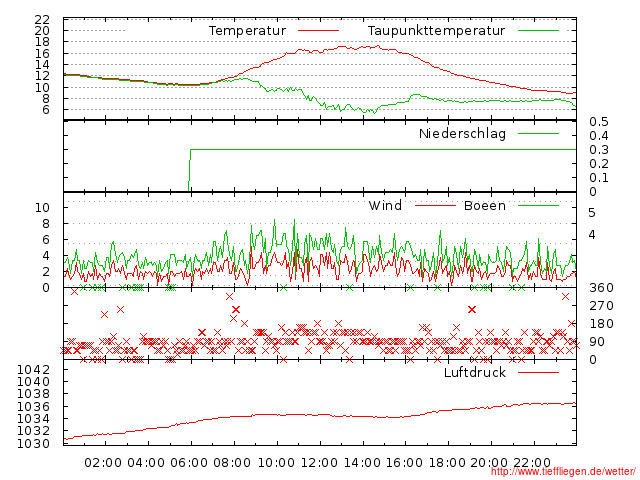Viewport: 640px width, 480px height.
Task: Click the 02:00 time axis label
Action: click(x=103, y=463)
